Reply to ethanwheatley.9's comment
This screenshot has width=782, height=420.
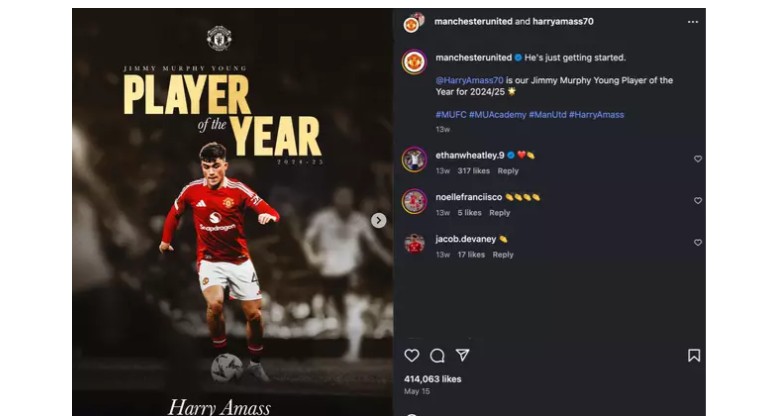[508, 171]
